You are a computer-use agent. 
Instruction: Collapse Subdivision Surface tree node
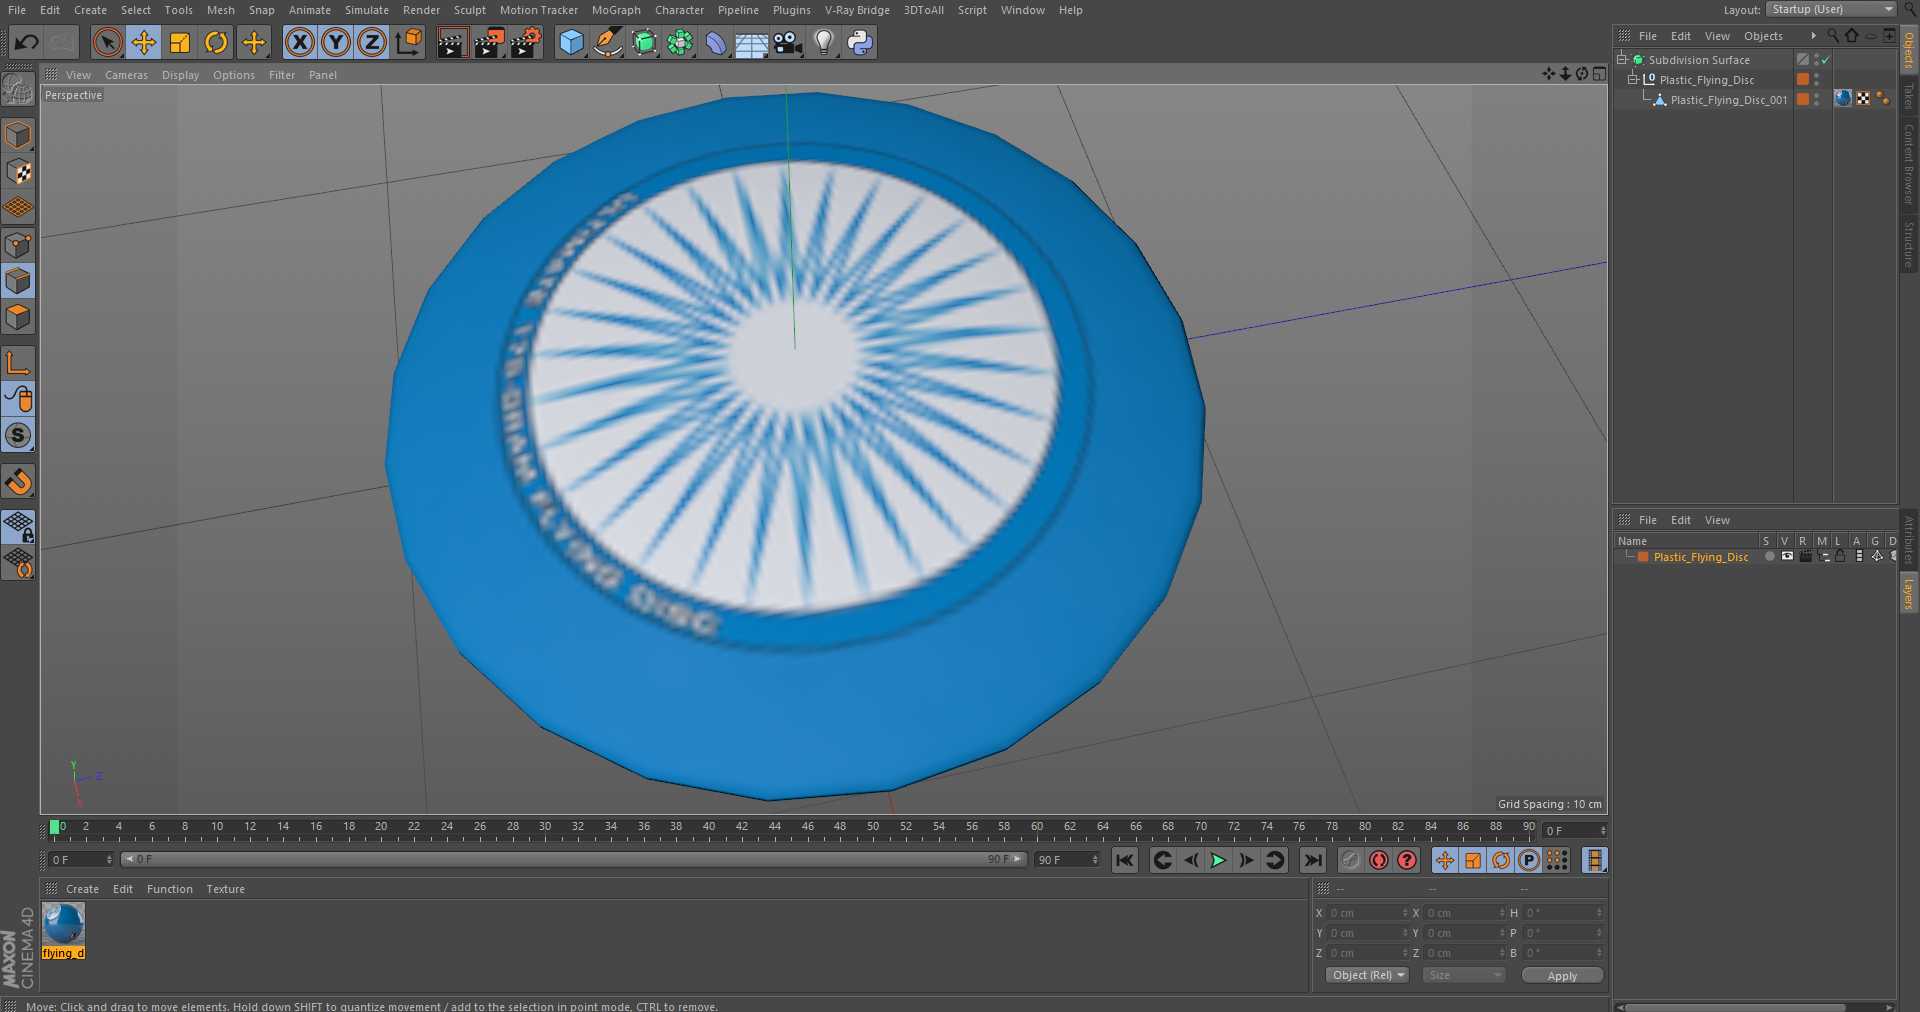[x=1622, y=60]
